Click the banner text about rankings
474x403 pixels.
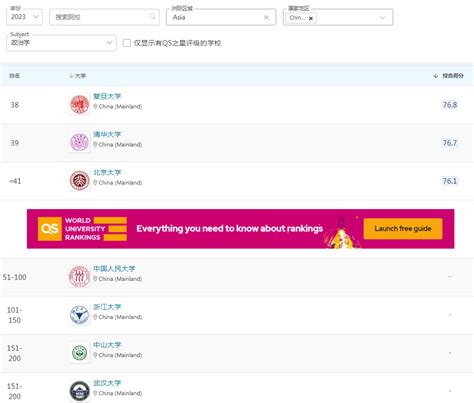[x=230, y=229]
